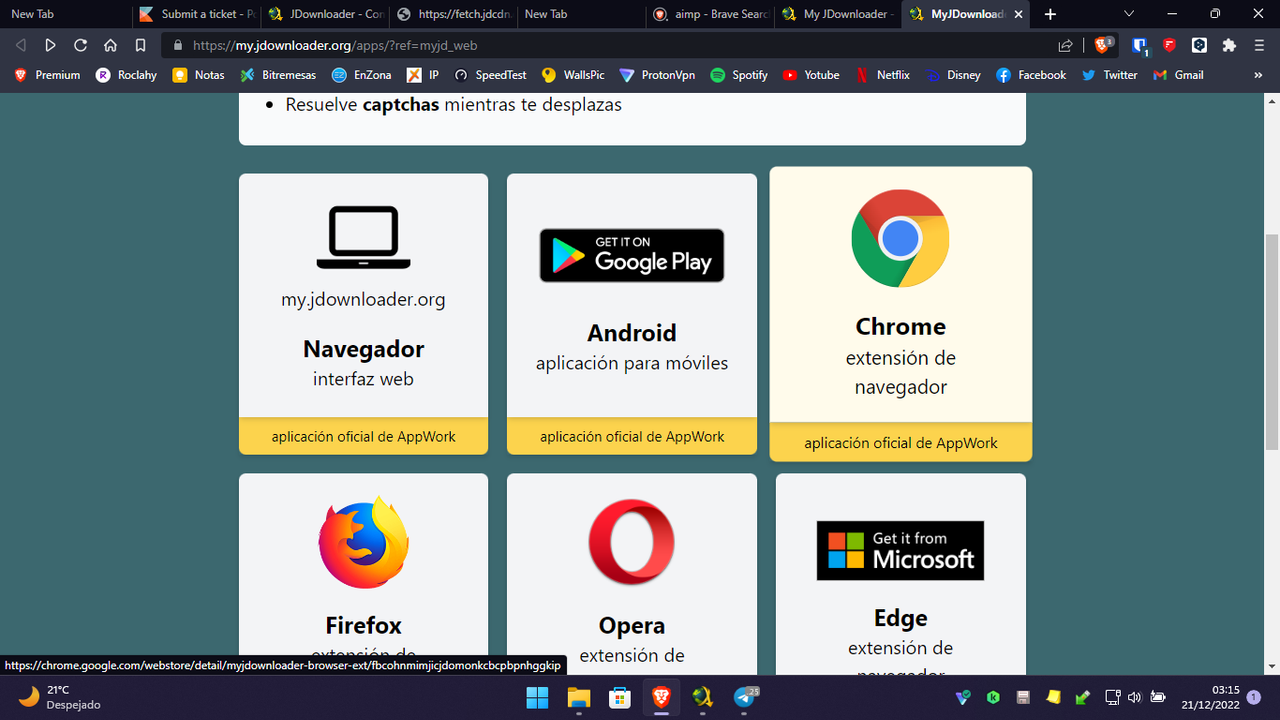Viewport: 1280px width, 720px height.
Task: Open the Gmail bookmark
Action: click(x=1178, y=75)
